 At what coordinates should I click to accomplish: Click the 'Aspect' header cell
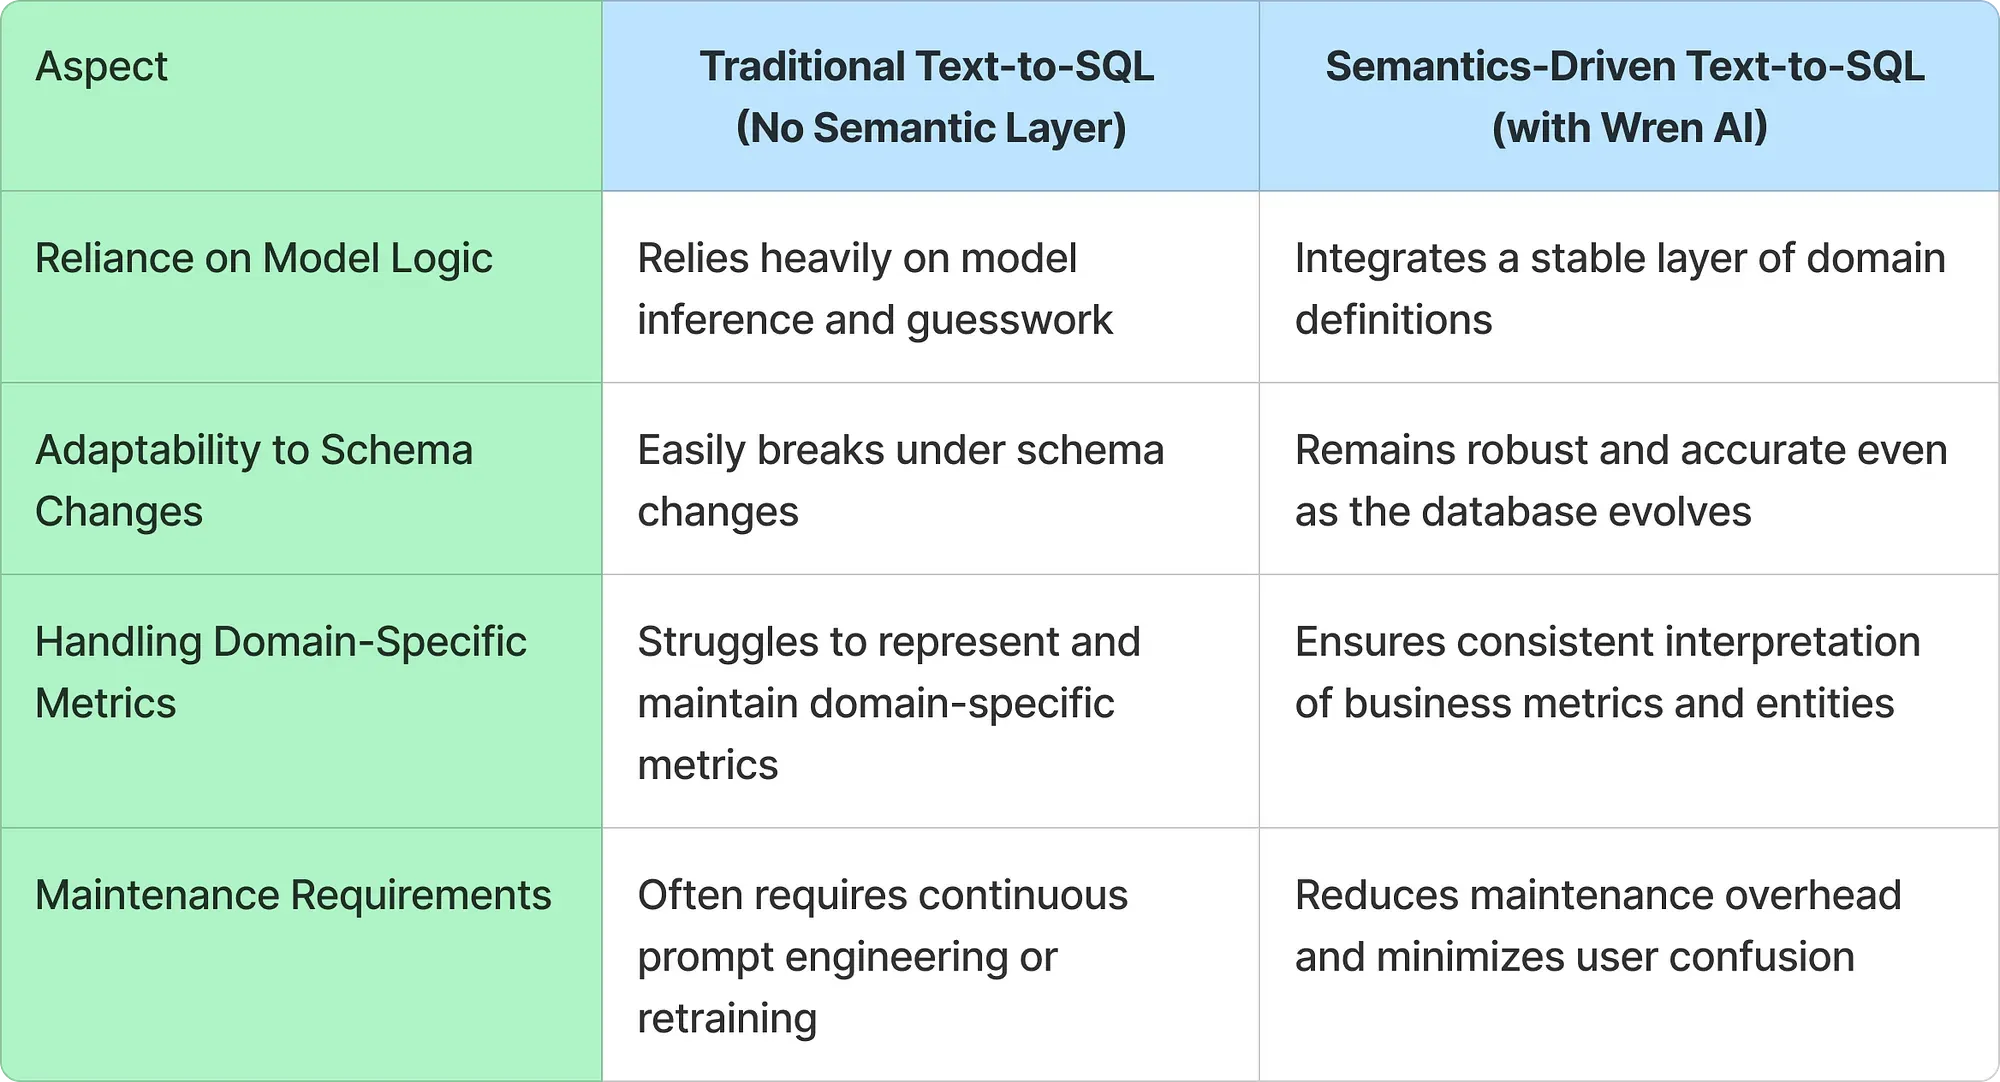pos(101,67)
